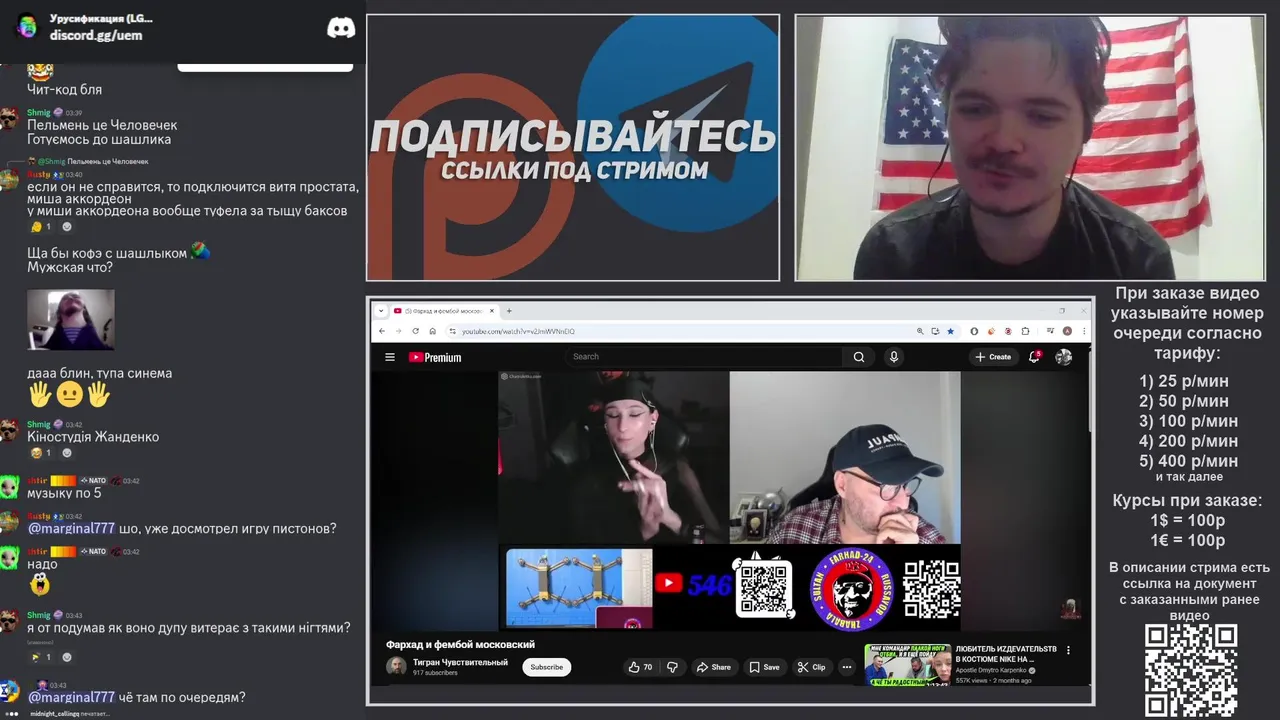Click the youtube.com address bar URL

coord(518,331)
